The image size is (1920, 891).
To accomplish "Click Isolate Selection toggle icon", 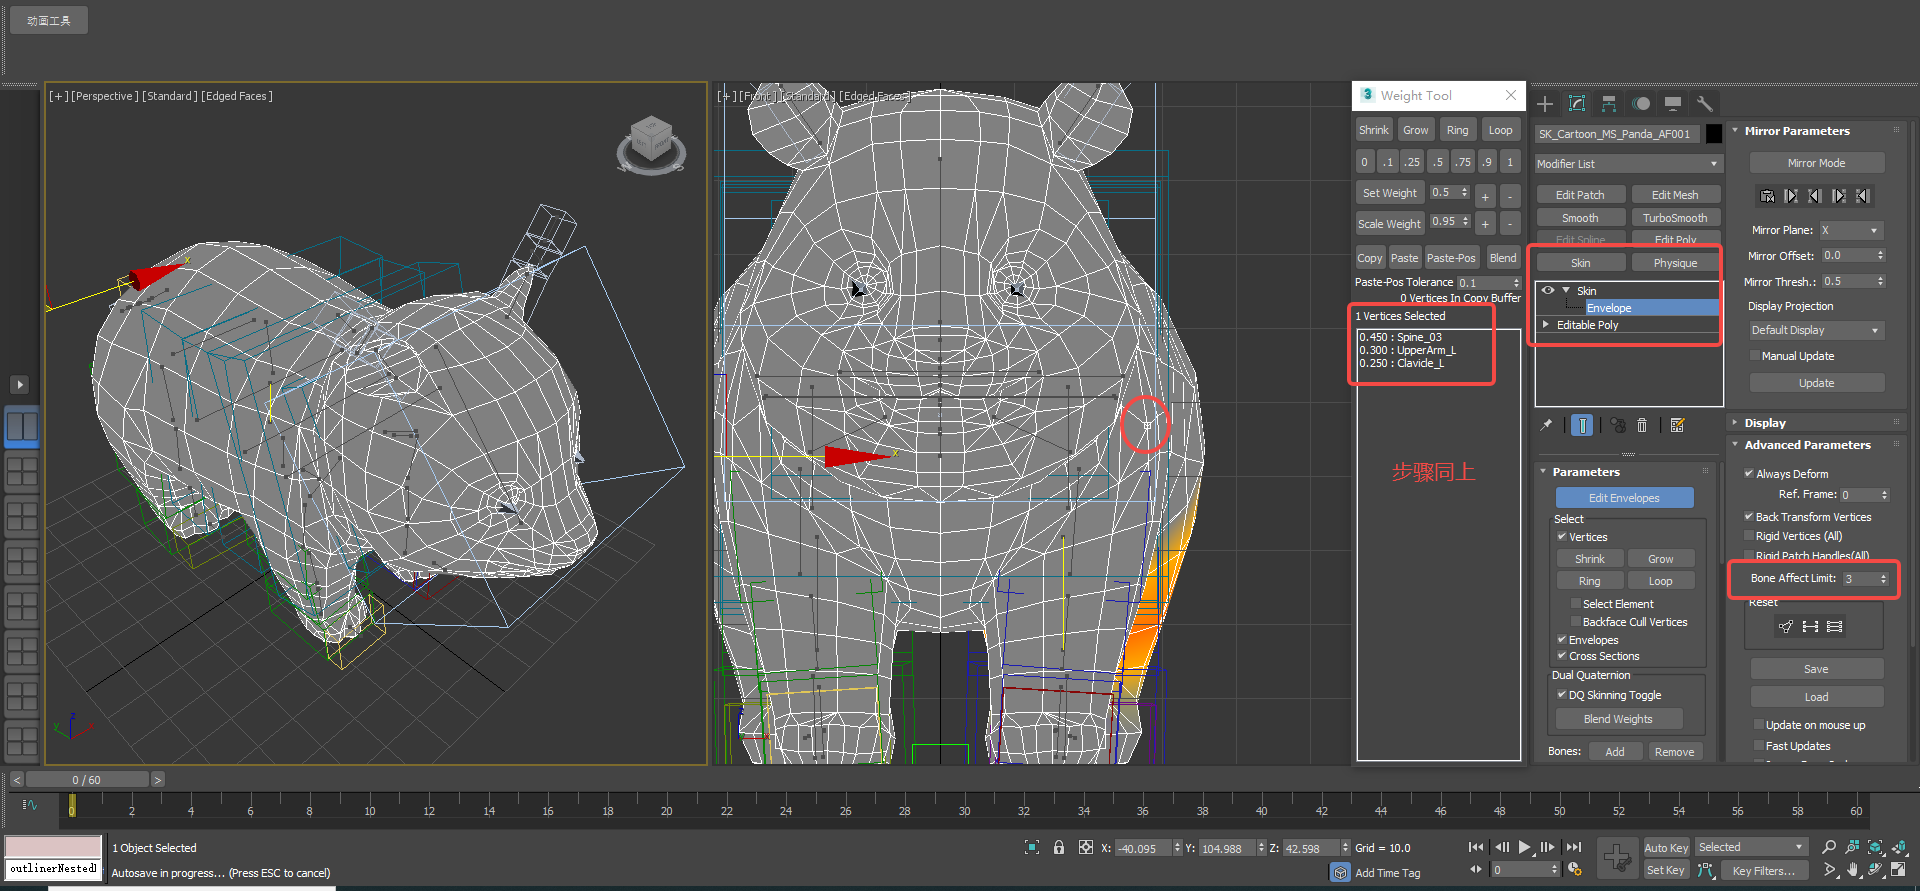I will pyautogui.click(x=1032, y=847).
